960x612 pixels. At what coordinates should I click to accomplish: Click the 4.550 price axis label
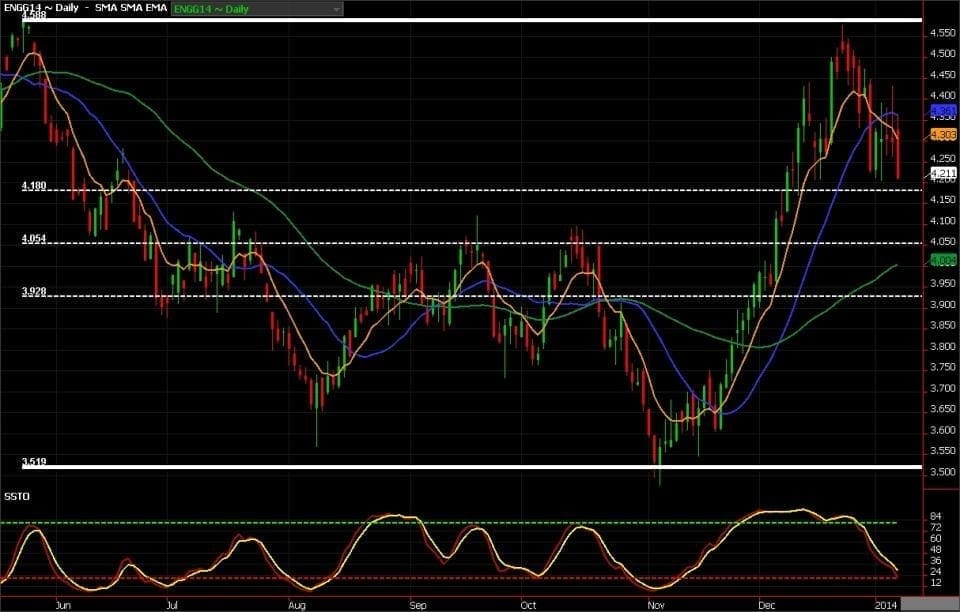(x=941, y=33)
